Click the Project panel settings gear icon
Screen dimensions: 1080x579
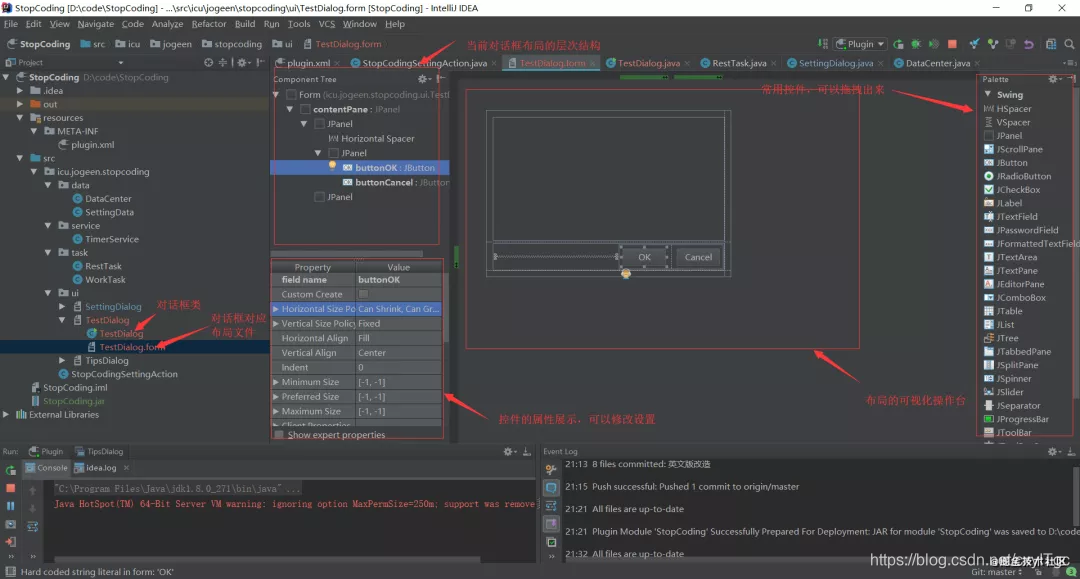242,62
